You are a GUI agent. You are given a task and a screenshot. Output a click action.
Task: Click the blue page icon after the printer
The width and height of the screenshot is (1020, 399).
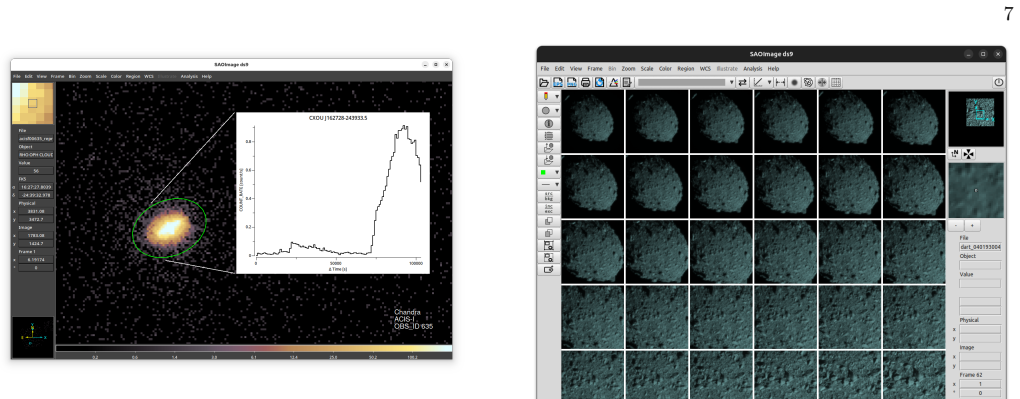(x=599, y=83)
